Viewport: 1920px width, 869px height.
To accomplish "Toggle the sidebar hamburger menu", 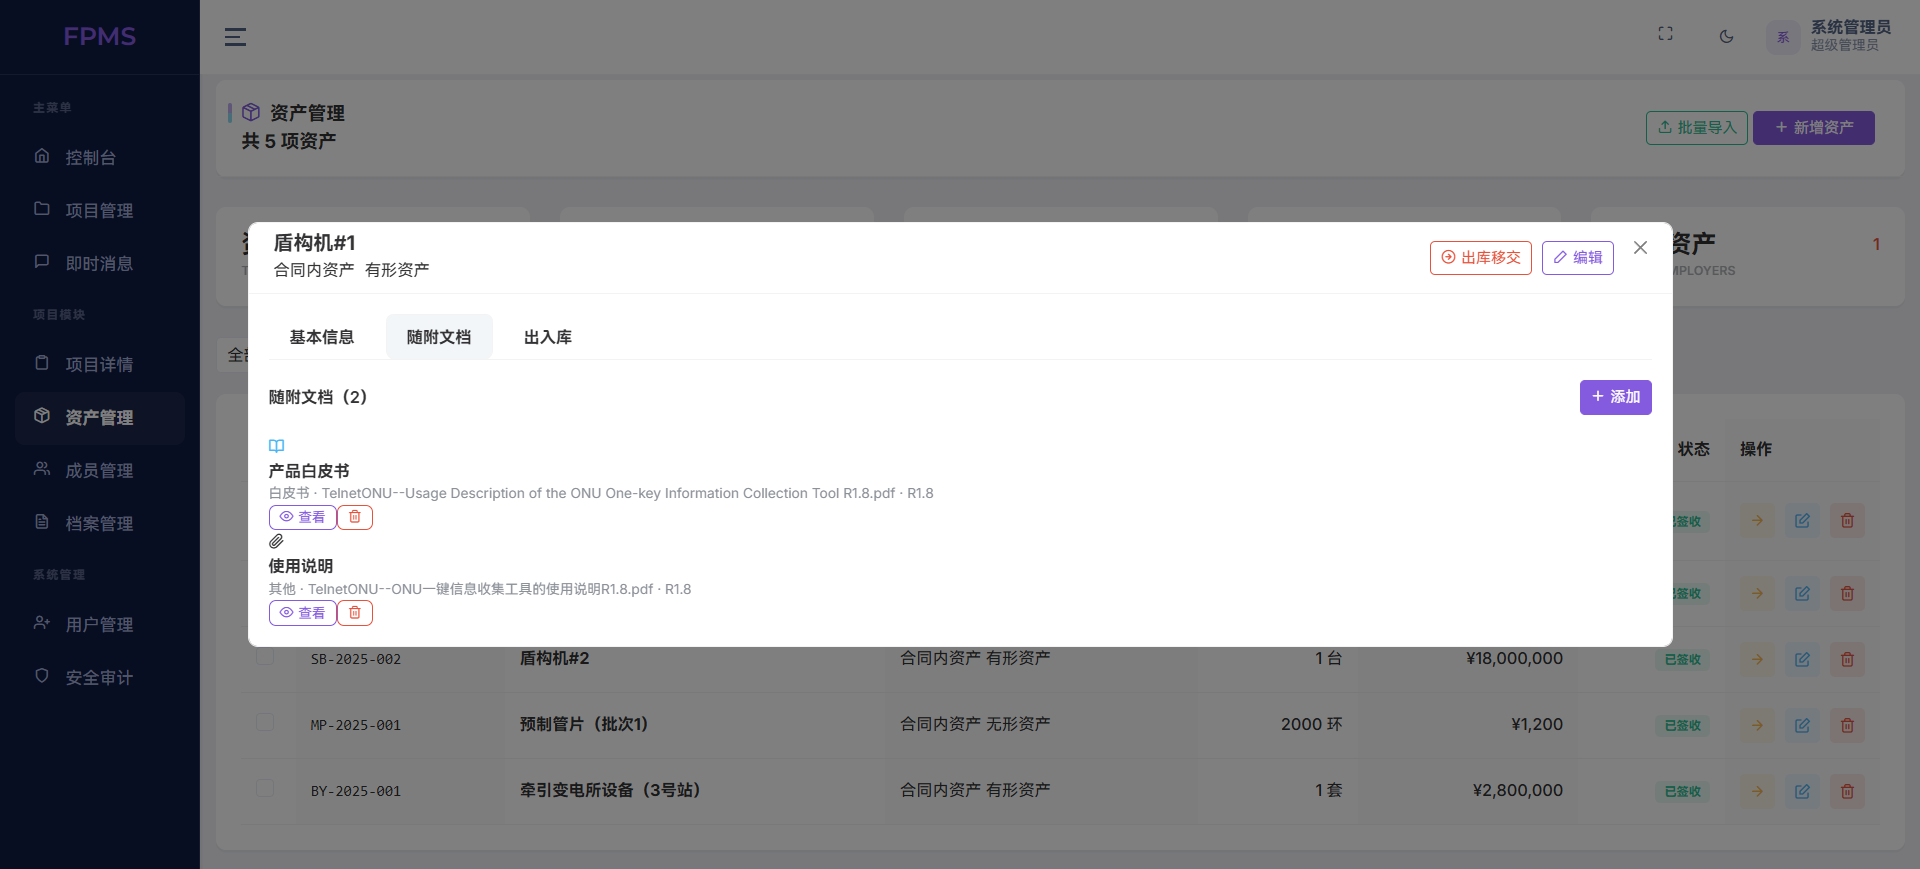I will point(235,37).
